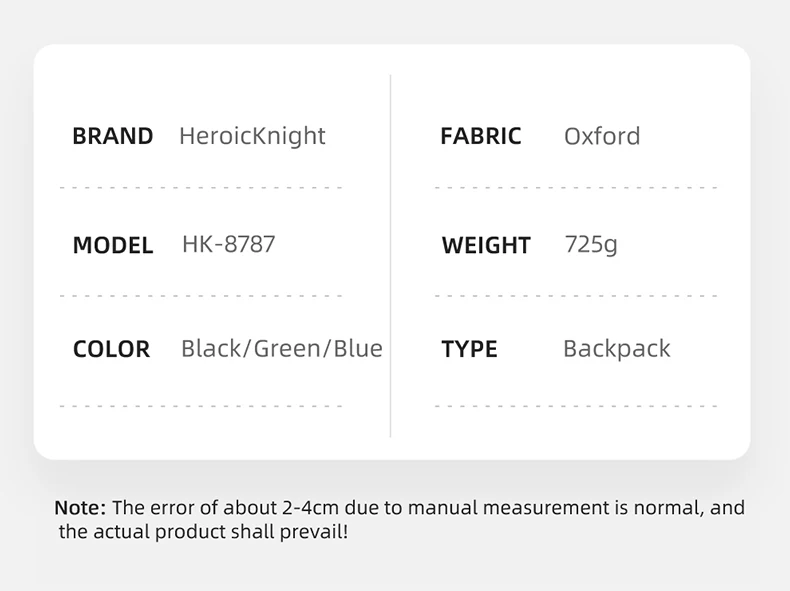Select the HK-8787 model number
Viewport: 790px width, 591px height.
(x=229, y=244)
